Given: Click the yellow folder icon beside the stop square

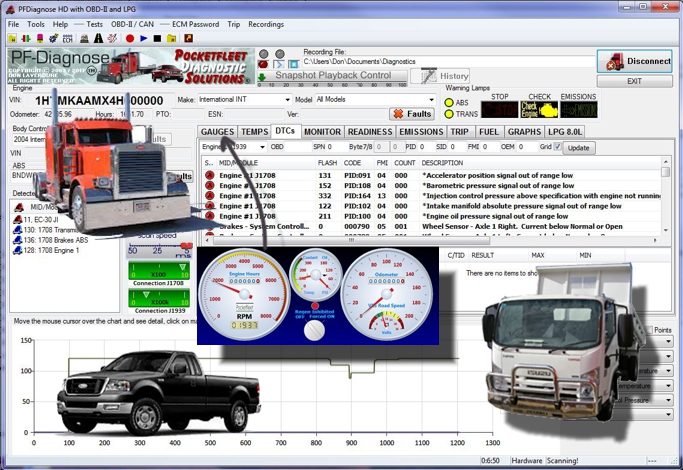Looking at the screenshot, I should [172, 38].
